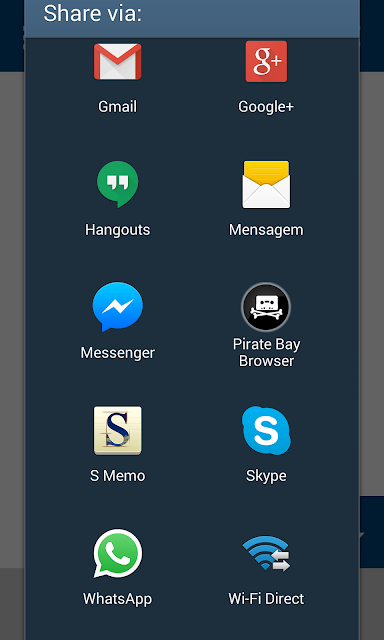Select the Wi-Fi Direct icon

266,553
